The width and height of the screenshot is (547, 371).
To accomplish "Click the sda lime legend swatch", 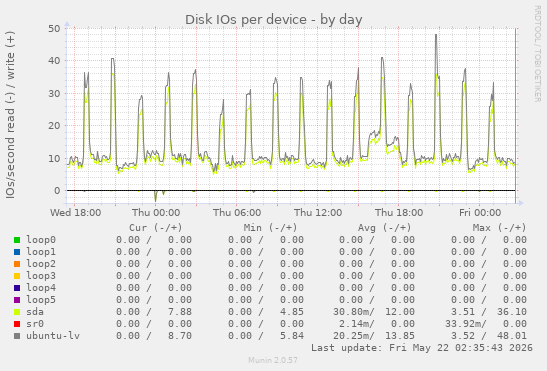I will pos(17,312).
